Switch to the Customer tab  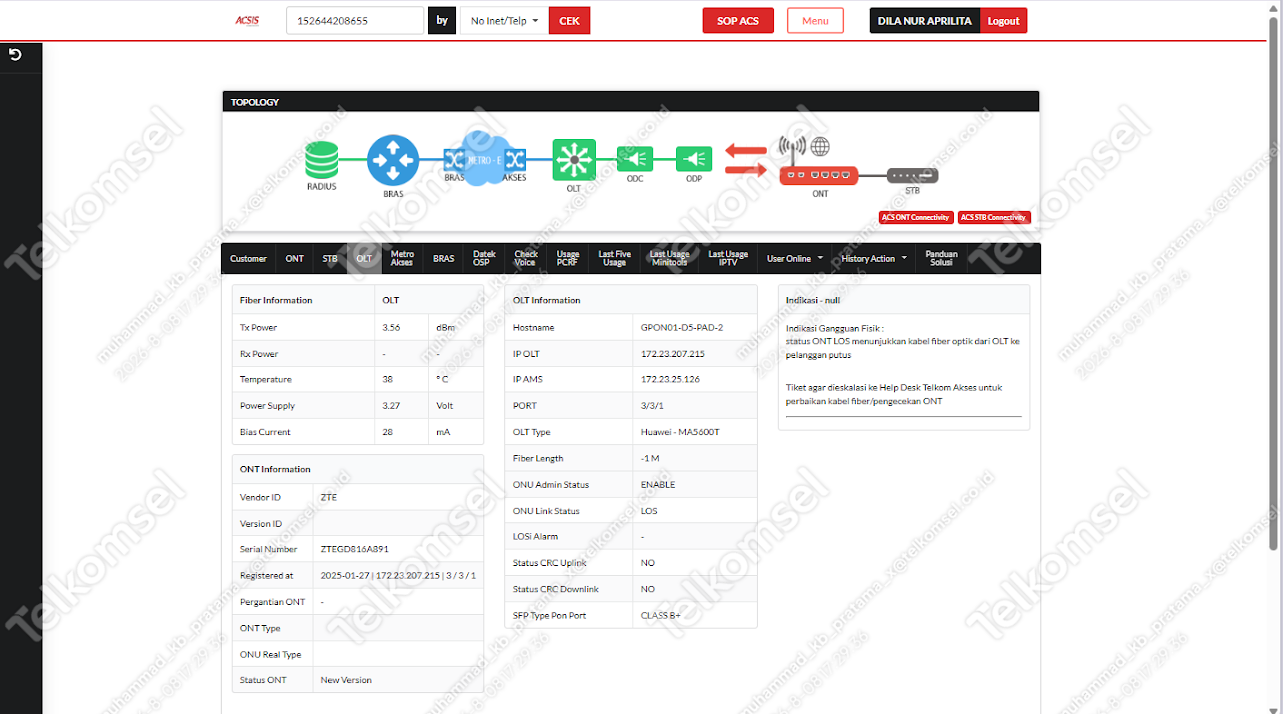[248, 258]
